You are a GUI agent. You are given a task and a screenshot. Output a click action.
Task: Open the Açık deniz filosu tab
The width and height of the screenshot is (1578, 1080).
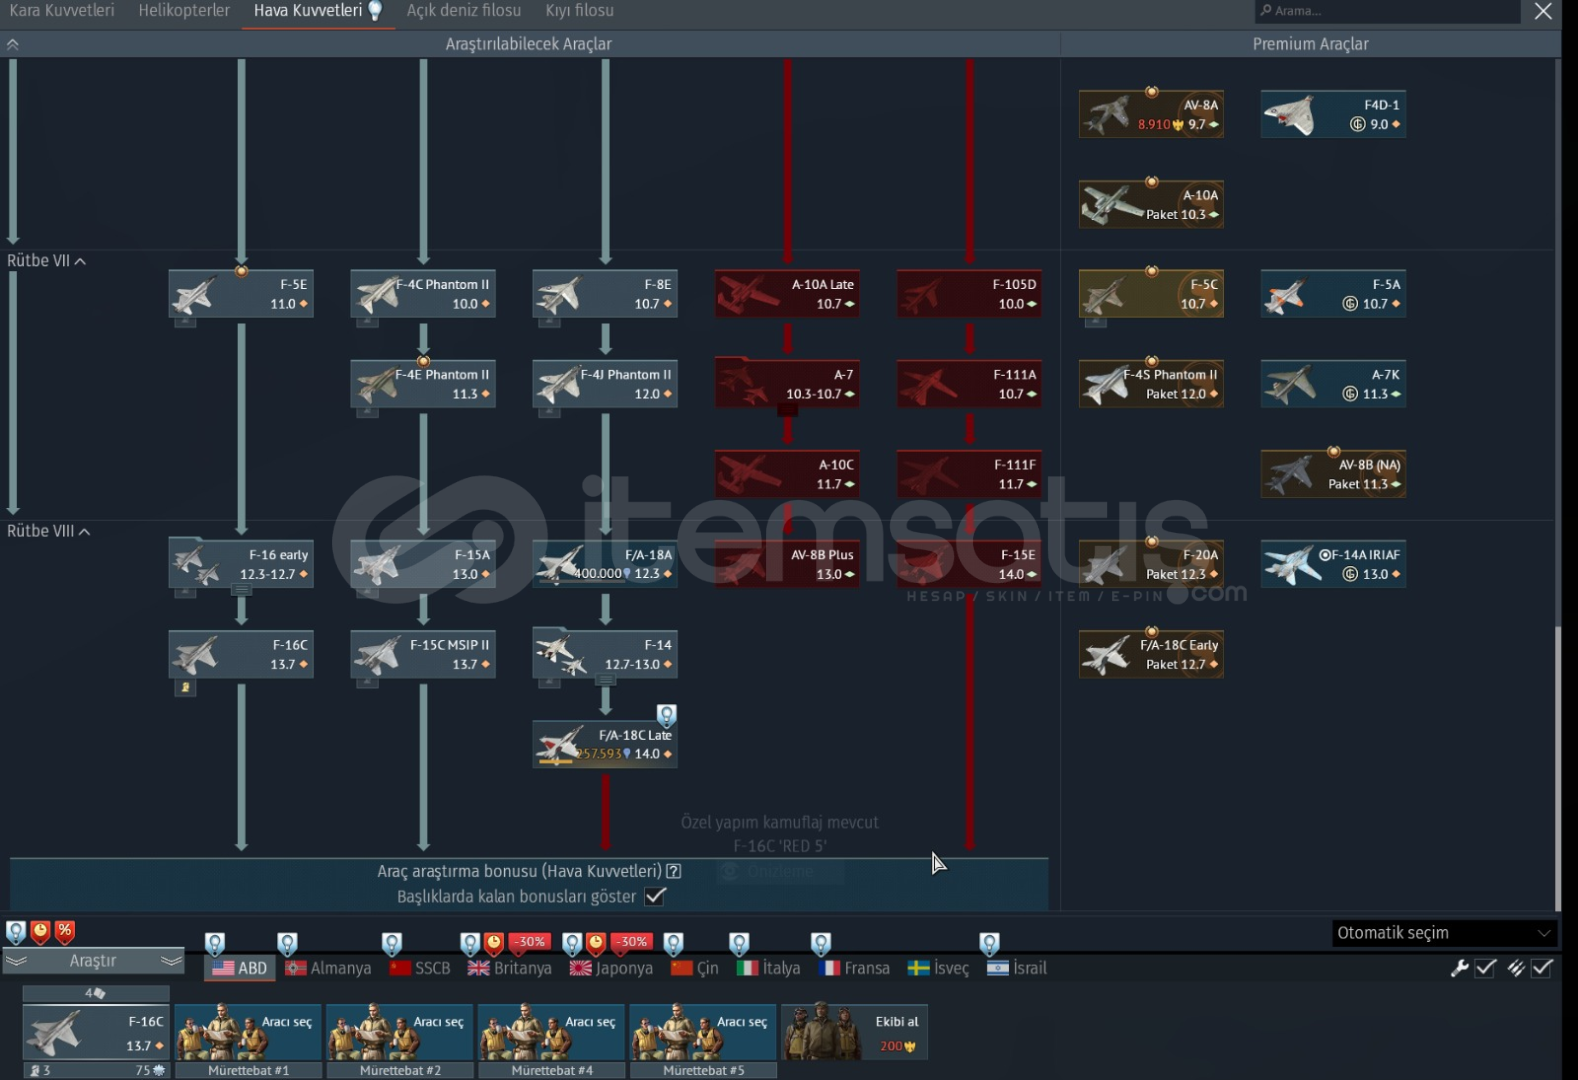pos(464,11)
